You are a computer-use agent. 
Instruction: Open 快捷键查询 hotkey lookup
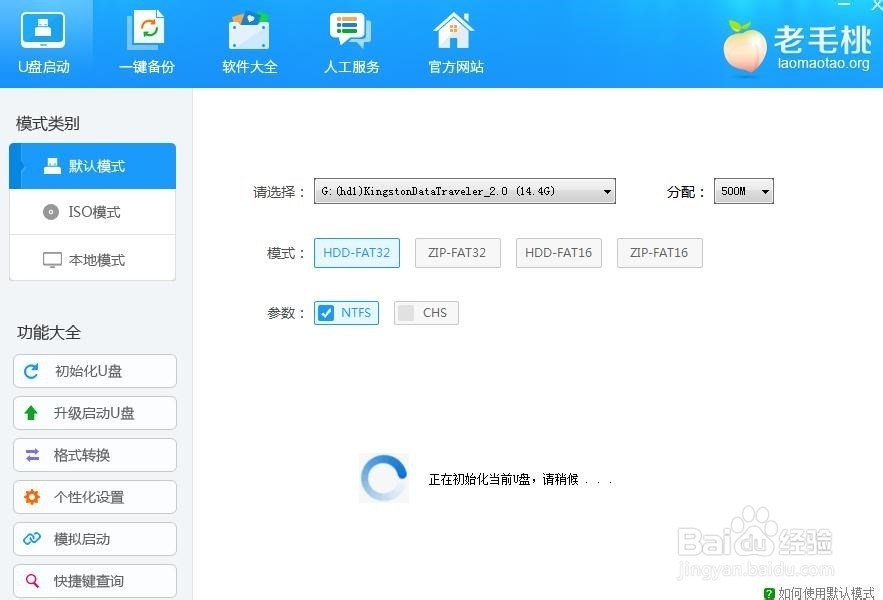tap(95, 580)
